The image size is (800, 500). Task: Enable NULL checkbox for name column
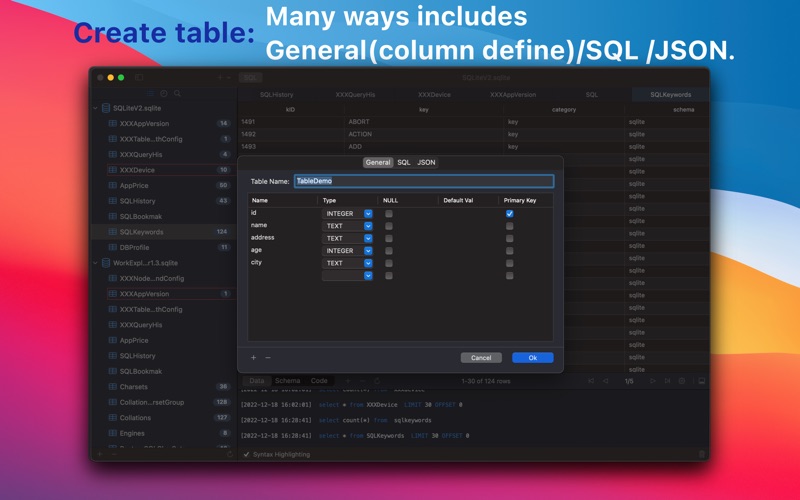389,226
